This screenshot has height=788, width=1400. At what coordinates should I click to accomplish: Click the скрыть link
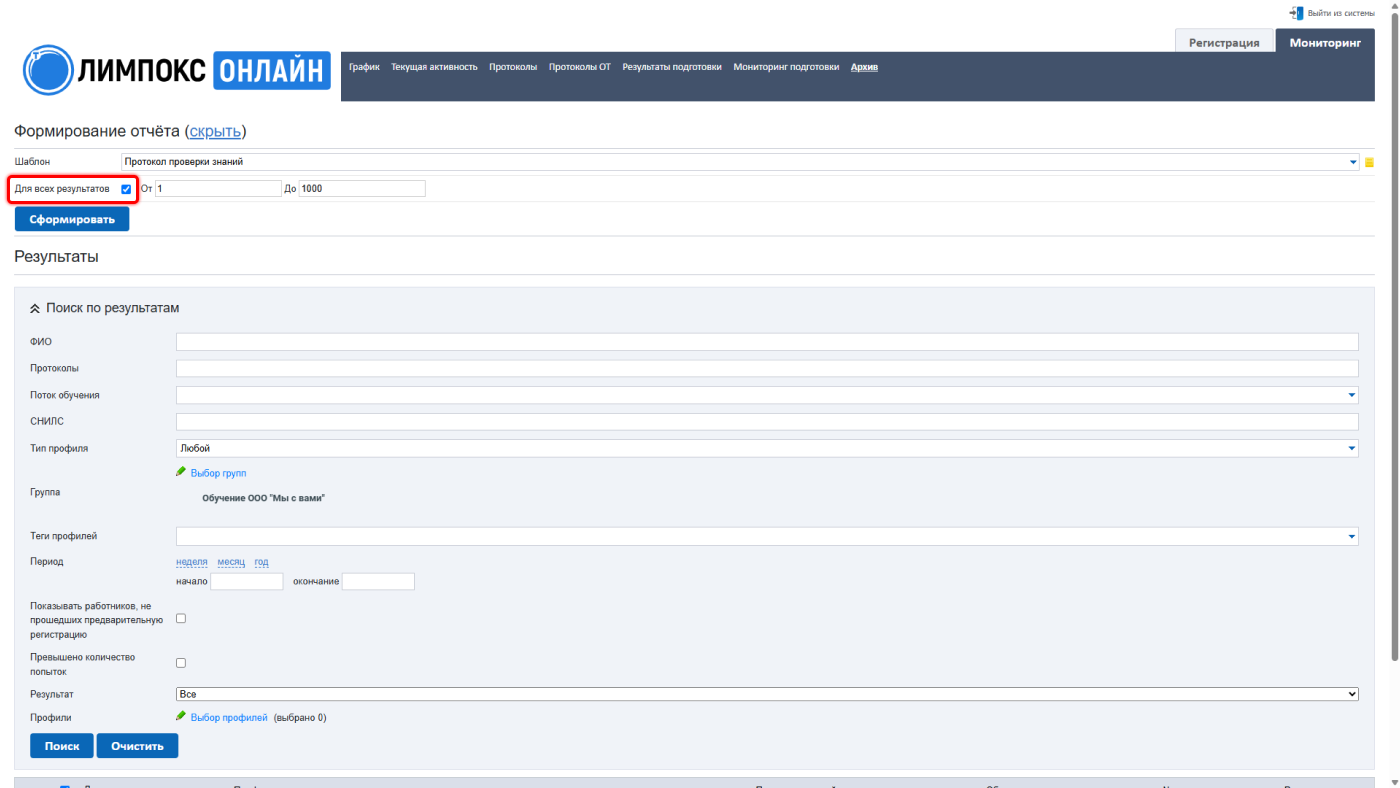(215, 132)
